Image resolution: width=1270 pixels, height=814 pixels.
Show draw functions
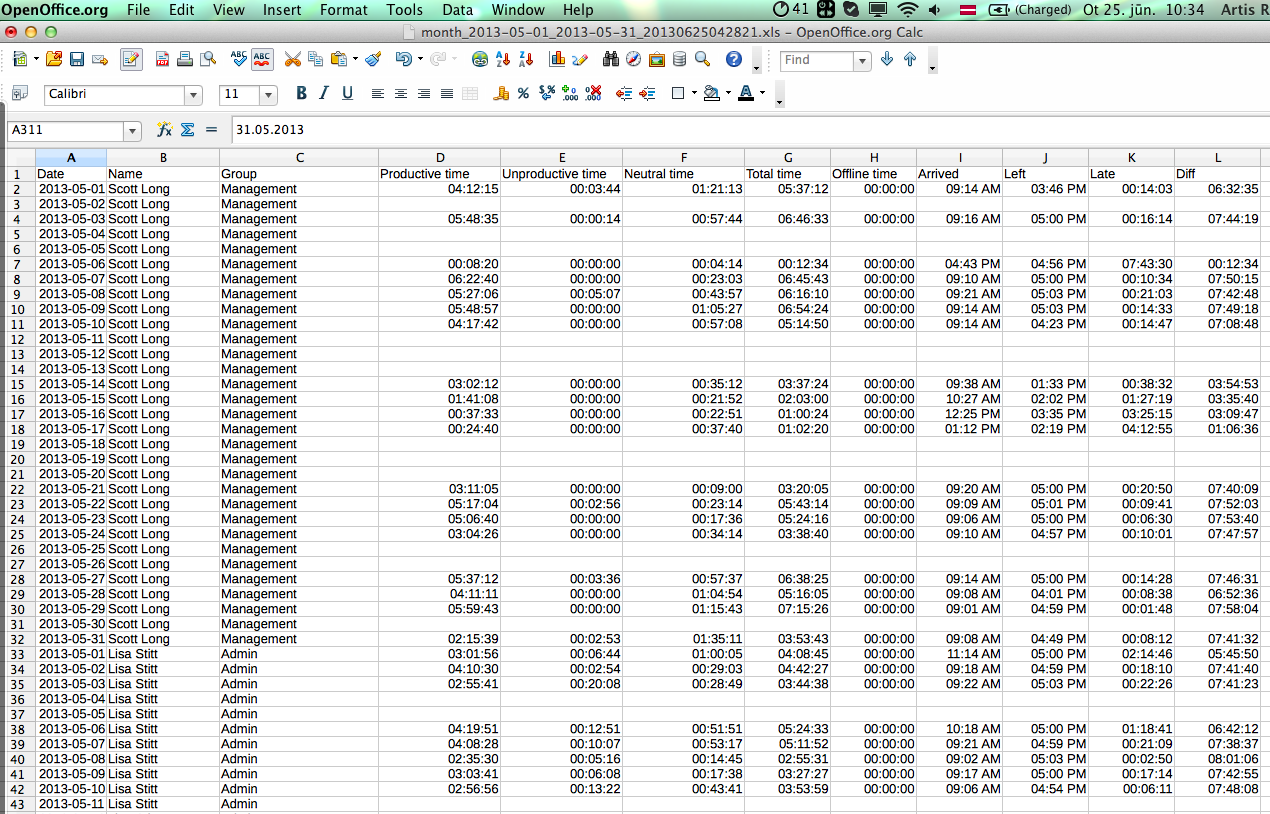pyautogui.click(x=580, y=60)
